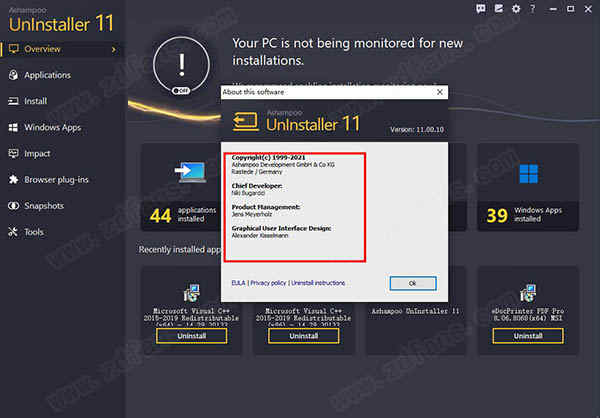Close the About this software dialog
This screenshot has width=600, height=418.
point(440,92)
